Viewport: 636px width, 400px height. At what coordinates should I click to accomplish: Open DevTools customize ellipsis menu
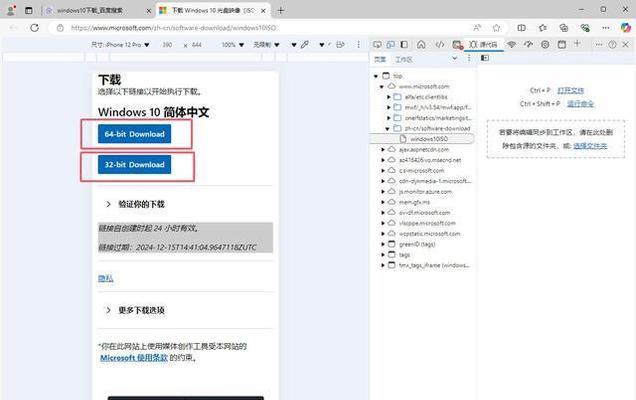pos(599,45)
